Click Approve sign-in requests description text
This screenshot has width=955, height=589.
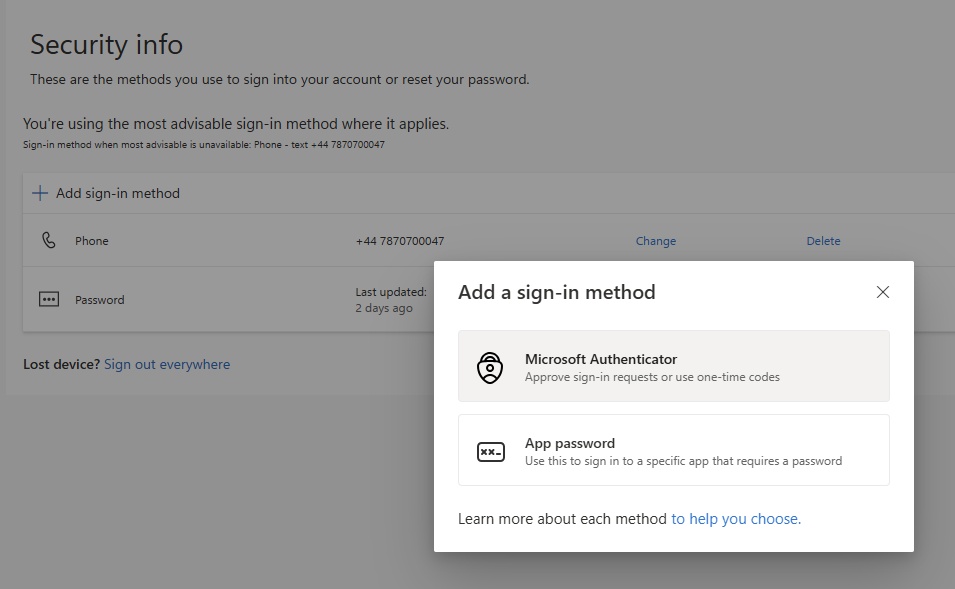click(x=652, y=377)
